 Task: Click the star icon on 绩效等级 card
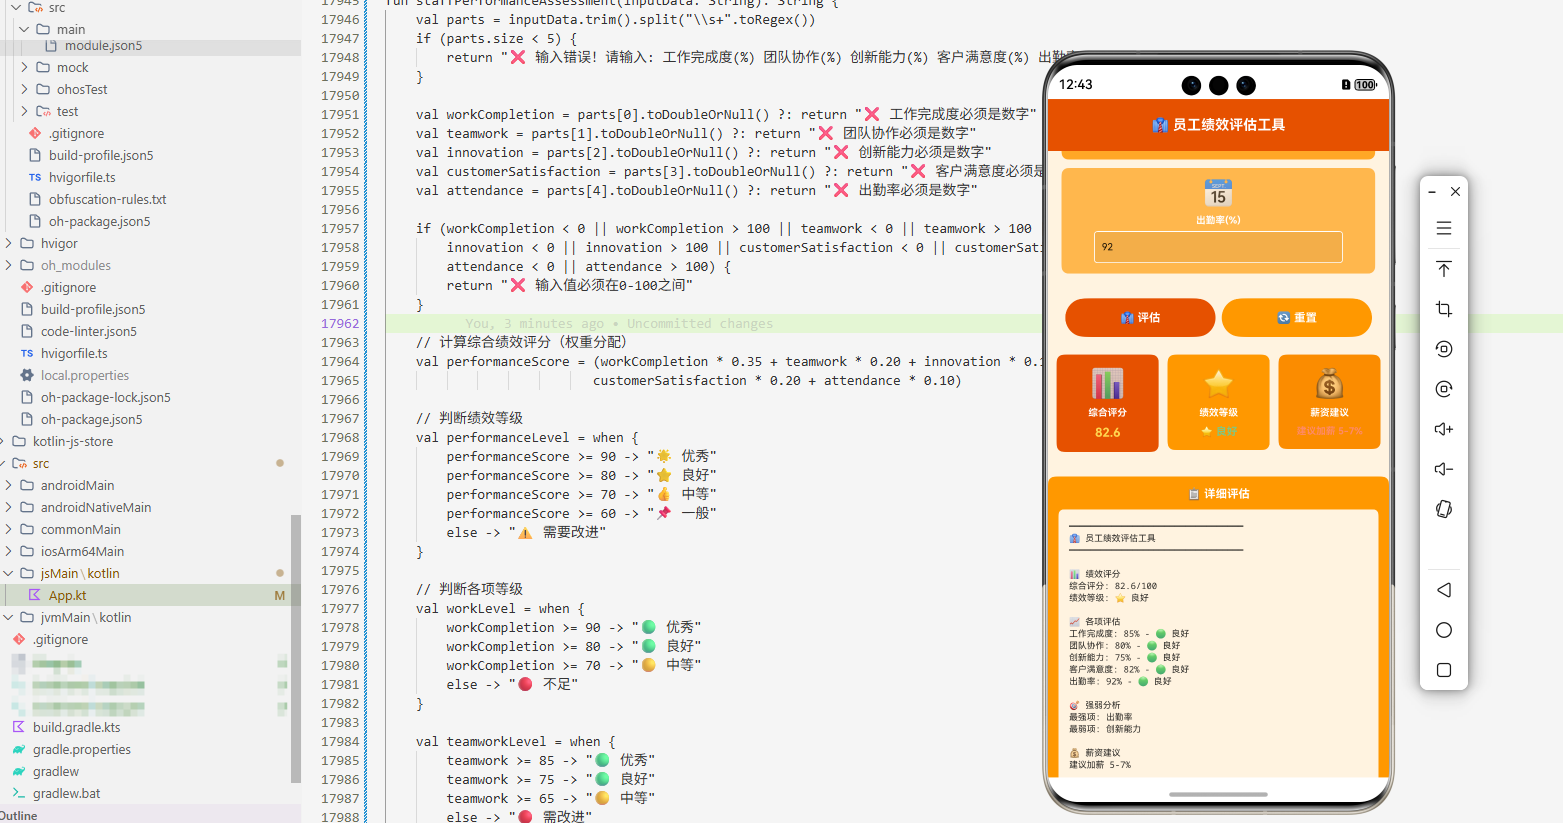(1218, 383)
